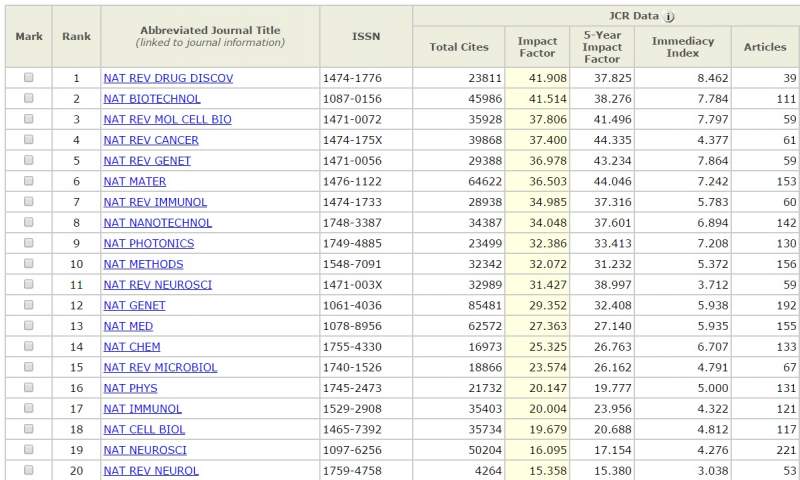This screenshot has width=800, height=480.
Task: Follow the NAT REV NEUROSCI link
Action: click(x=158, y=285)
